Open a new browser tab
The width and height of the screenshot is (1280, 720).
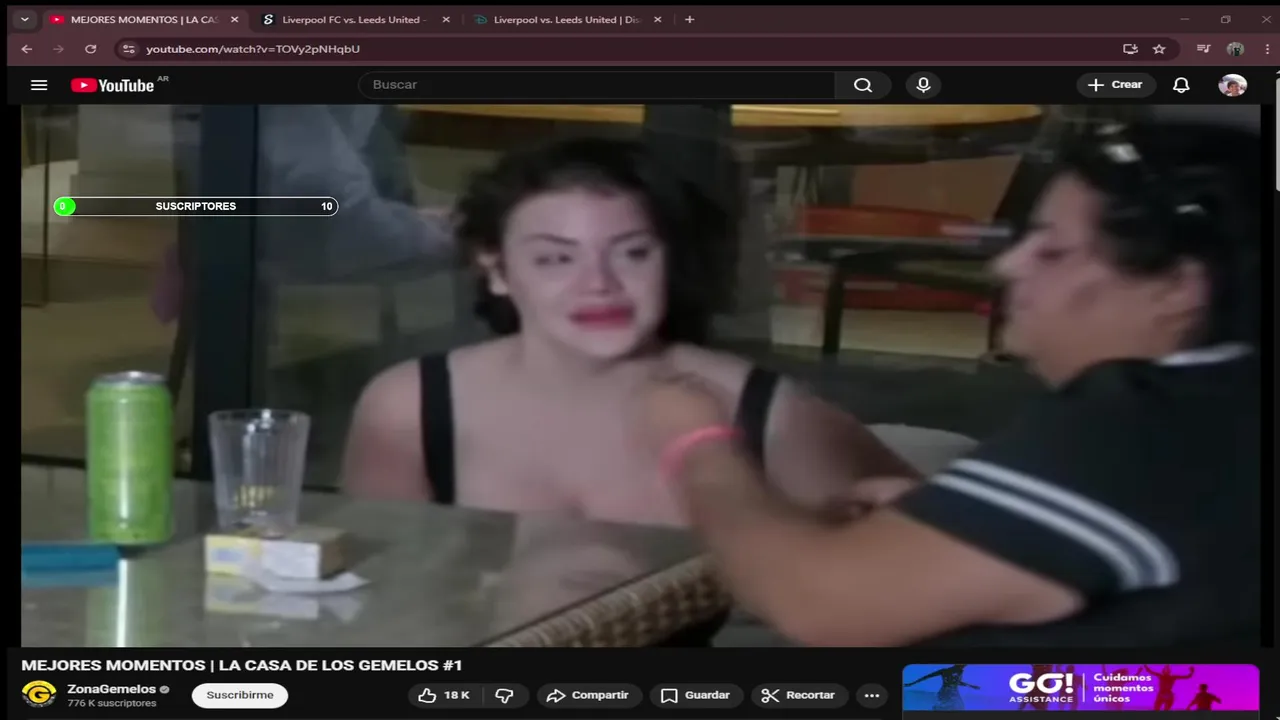(689, 19)
